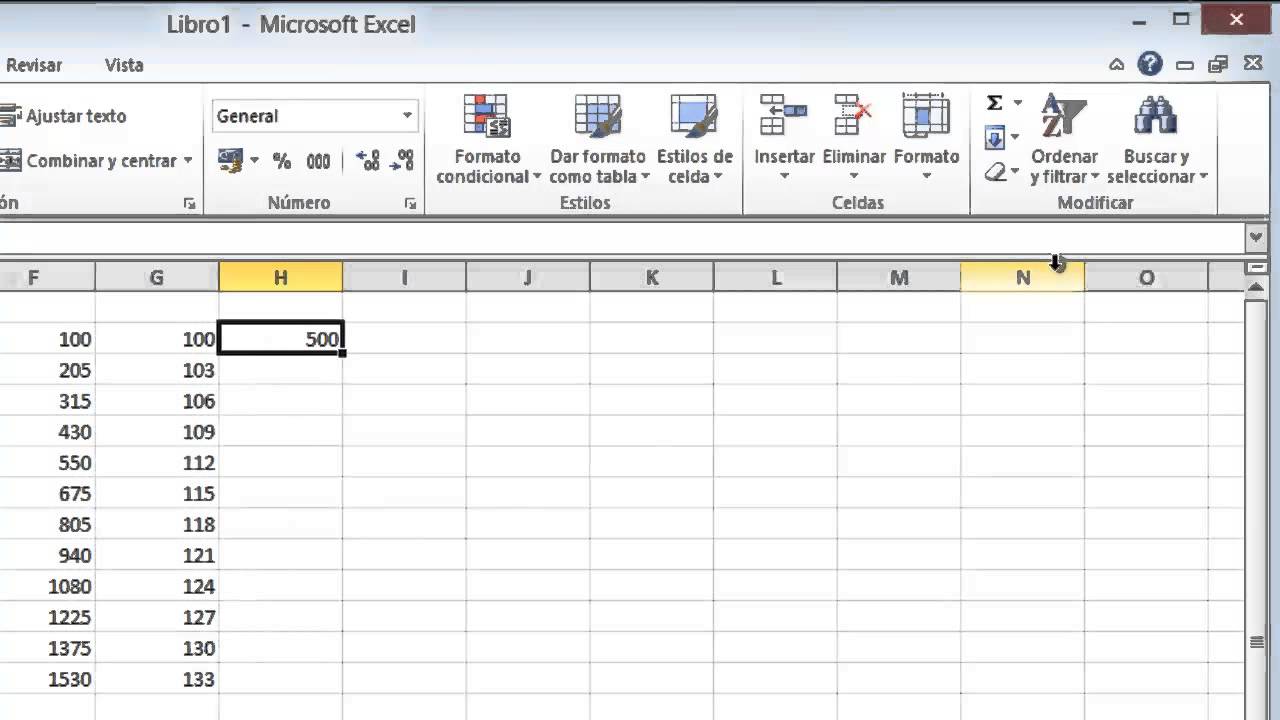Image resolution: width=1280 pixels, height=720 pixels.
Task: Select cell with value 118
Action: [x=157, y=525]
